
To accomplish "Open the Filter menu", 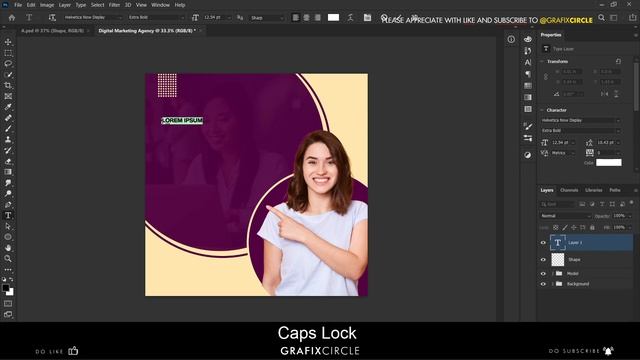I will click(x=114, y=5).
